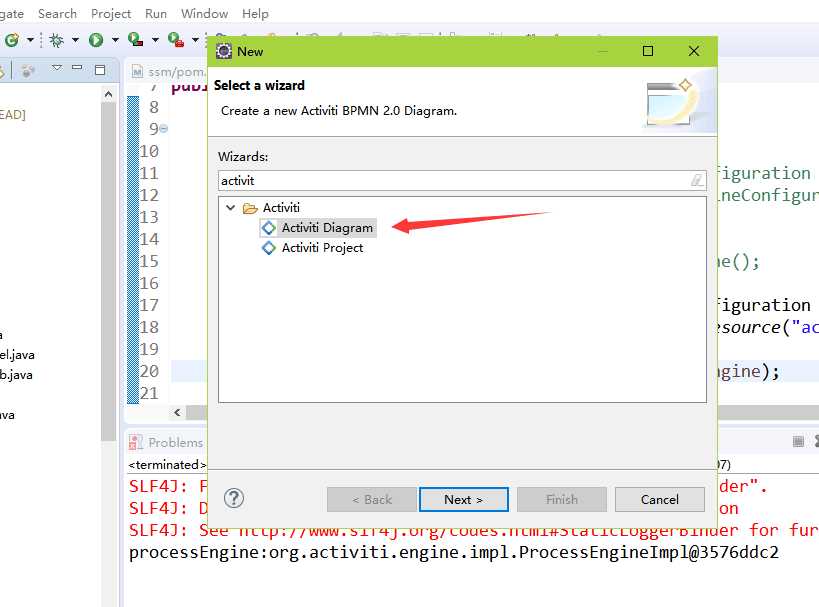Screen dimensions: 819x607
Task: Click the Eclipse icon in dialog title bar
Action: point(224,51)
